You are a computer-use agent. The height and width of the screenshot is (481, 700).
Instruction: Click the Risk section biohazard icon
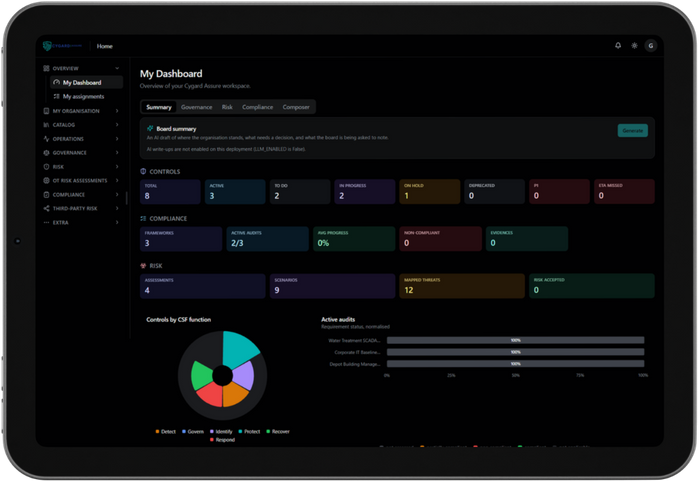pyautogui.click(x=143, y=266)
